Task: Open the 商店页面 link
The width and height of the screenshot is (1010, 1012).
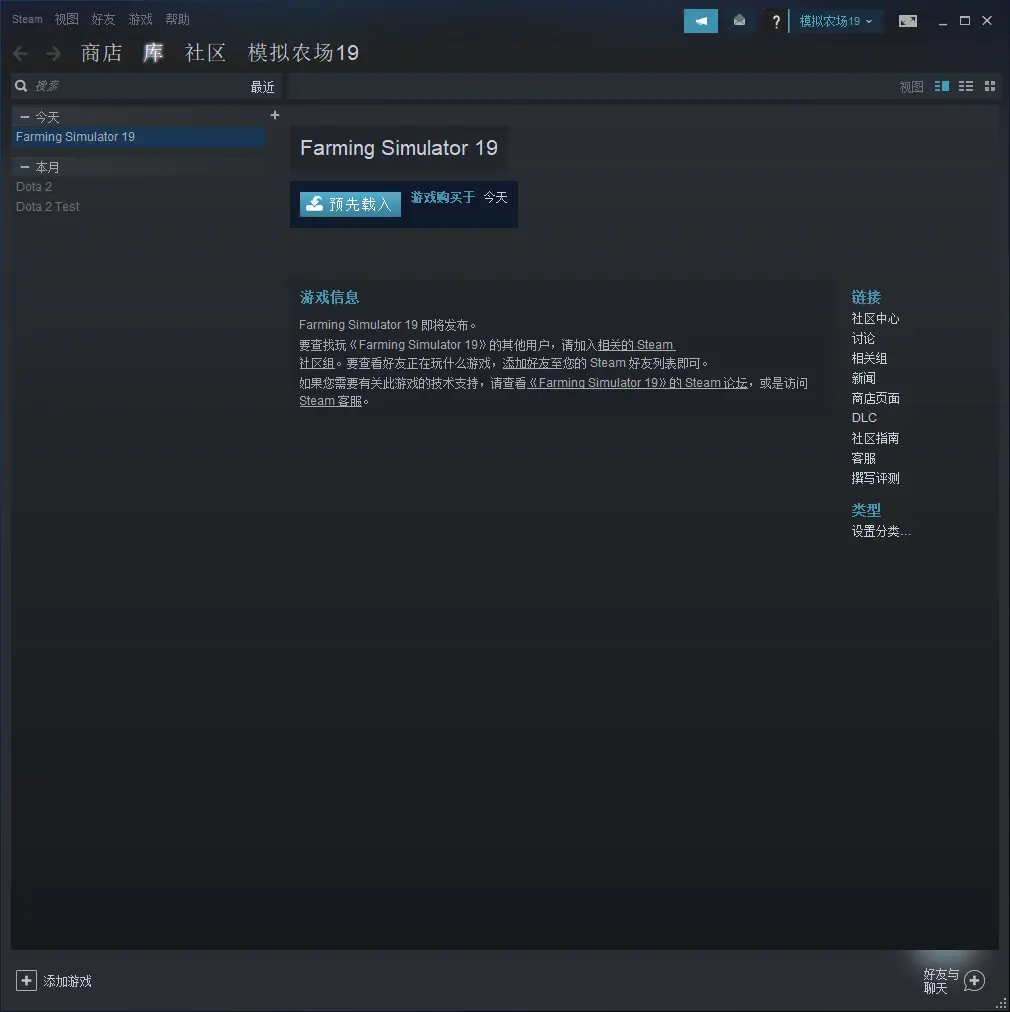Action: (875, 398)
